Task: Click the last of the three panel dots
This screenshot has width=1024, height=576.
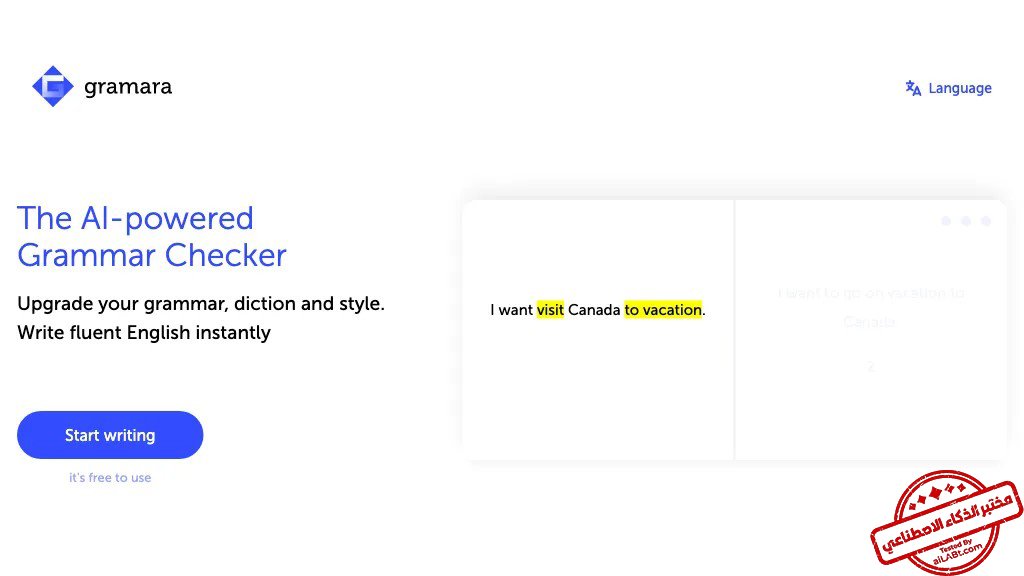Action: [986, 221]
